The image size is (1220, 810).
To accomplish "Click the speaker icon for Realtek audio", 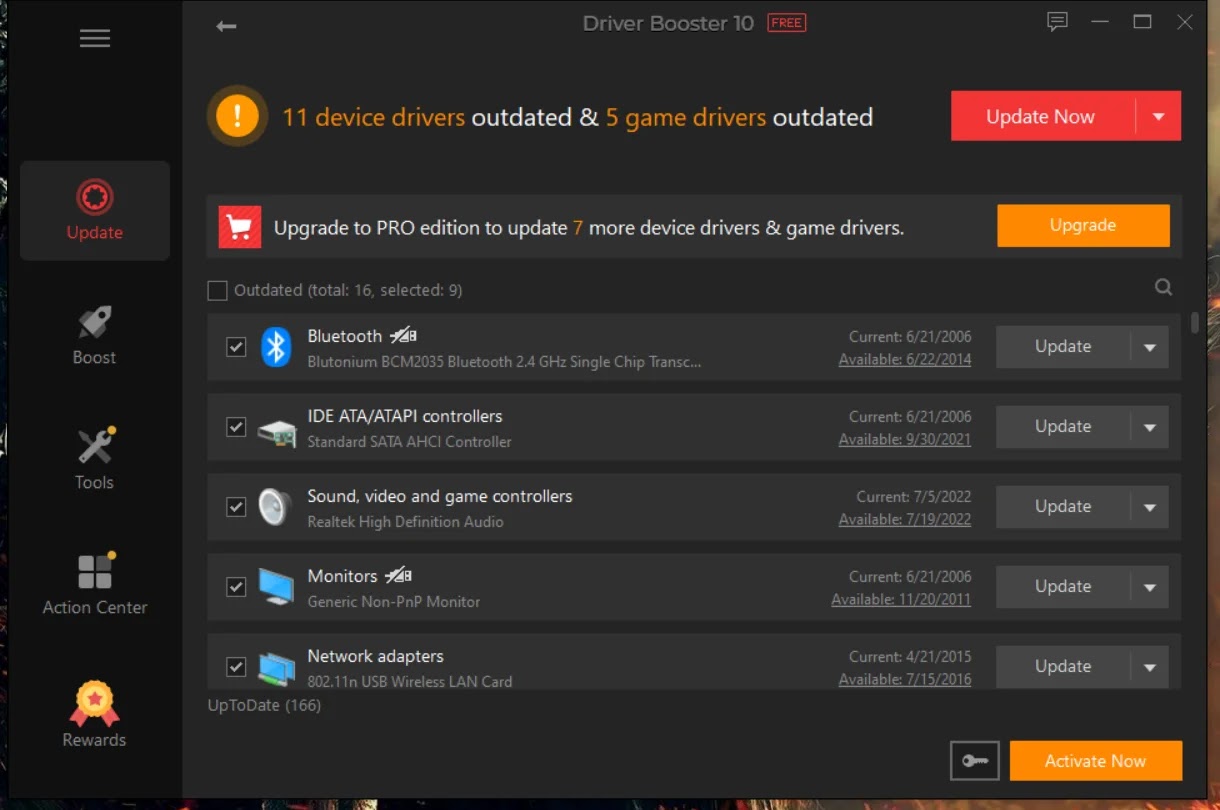I will (274, 507).
